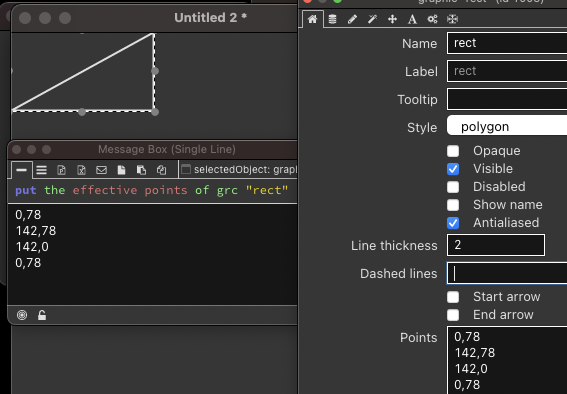Toggle the Message Box lock icon
The image size is (567, 394).
(42, 315)
